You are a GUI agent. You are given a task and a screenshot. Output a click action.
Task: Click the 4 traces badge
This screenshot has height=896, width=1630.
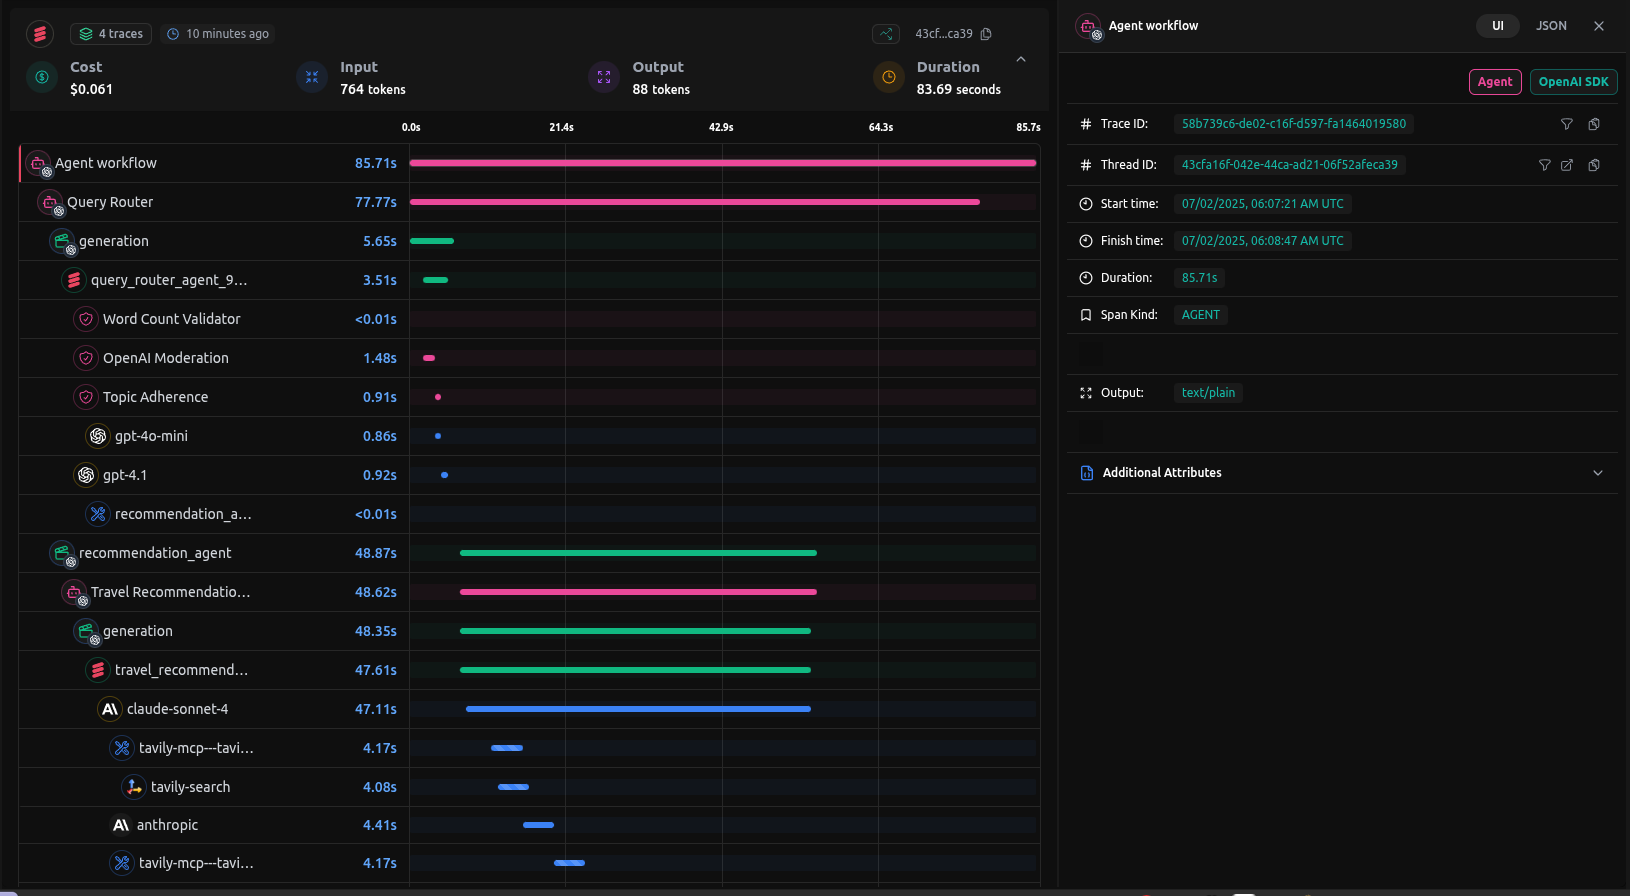[111, 34]
